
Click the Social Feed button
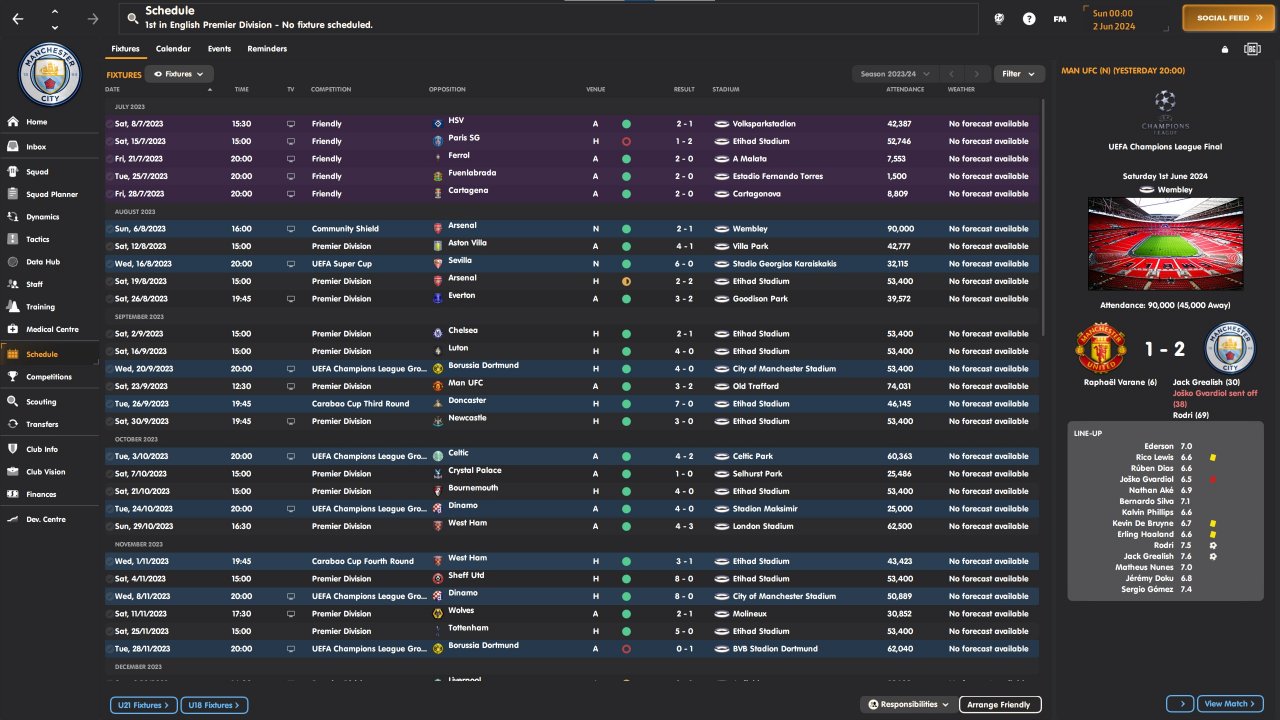(1230, 18)
